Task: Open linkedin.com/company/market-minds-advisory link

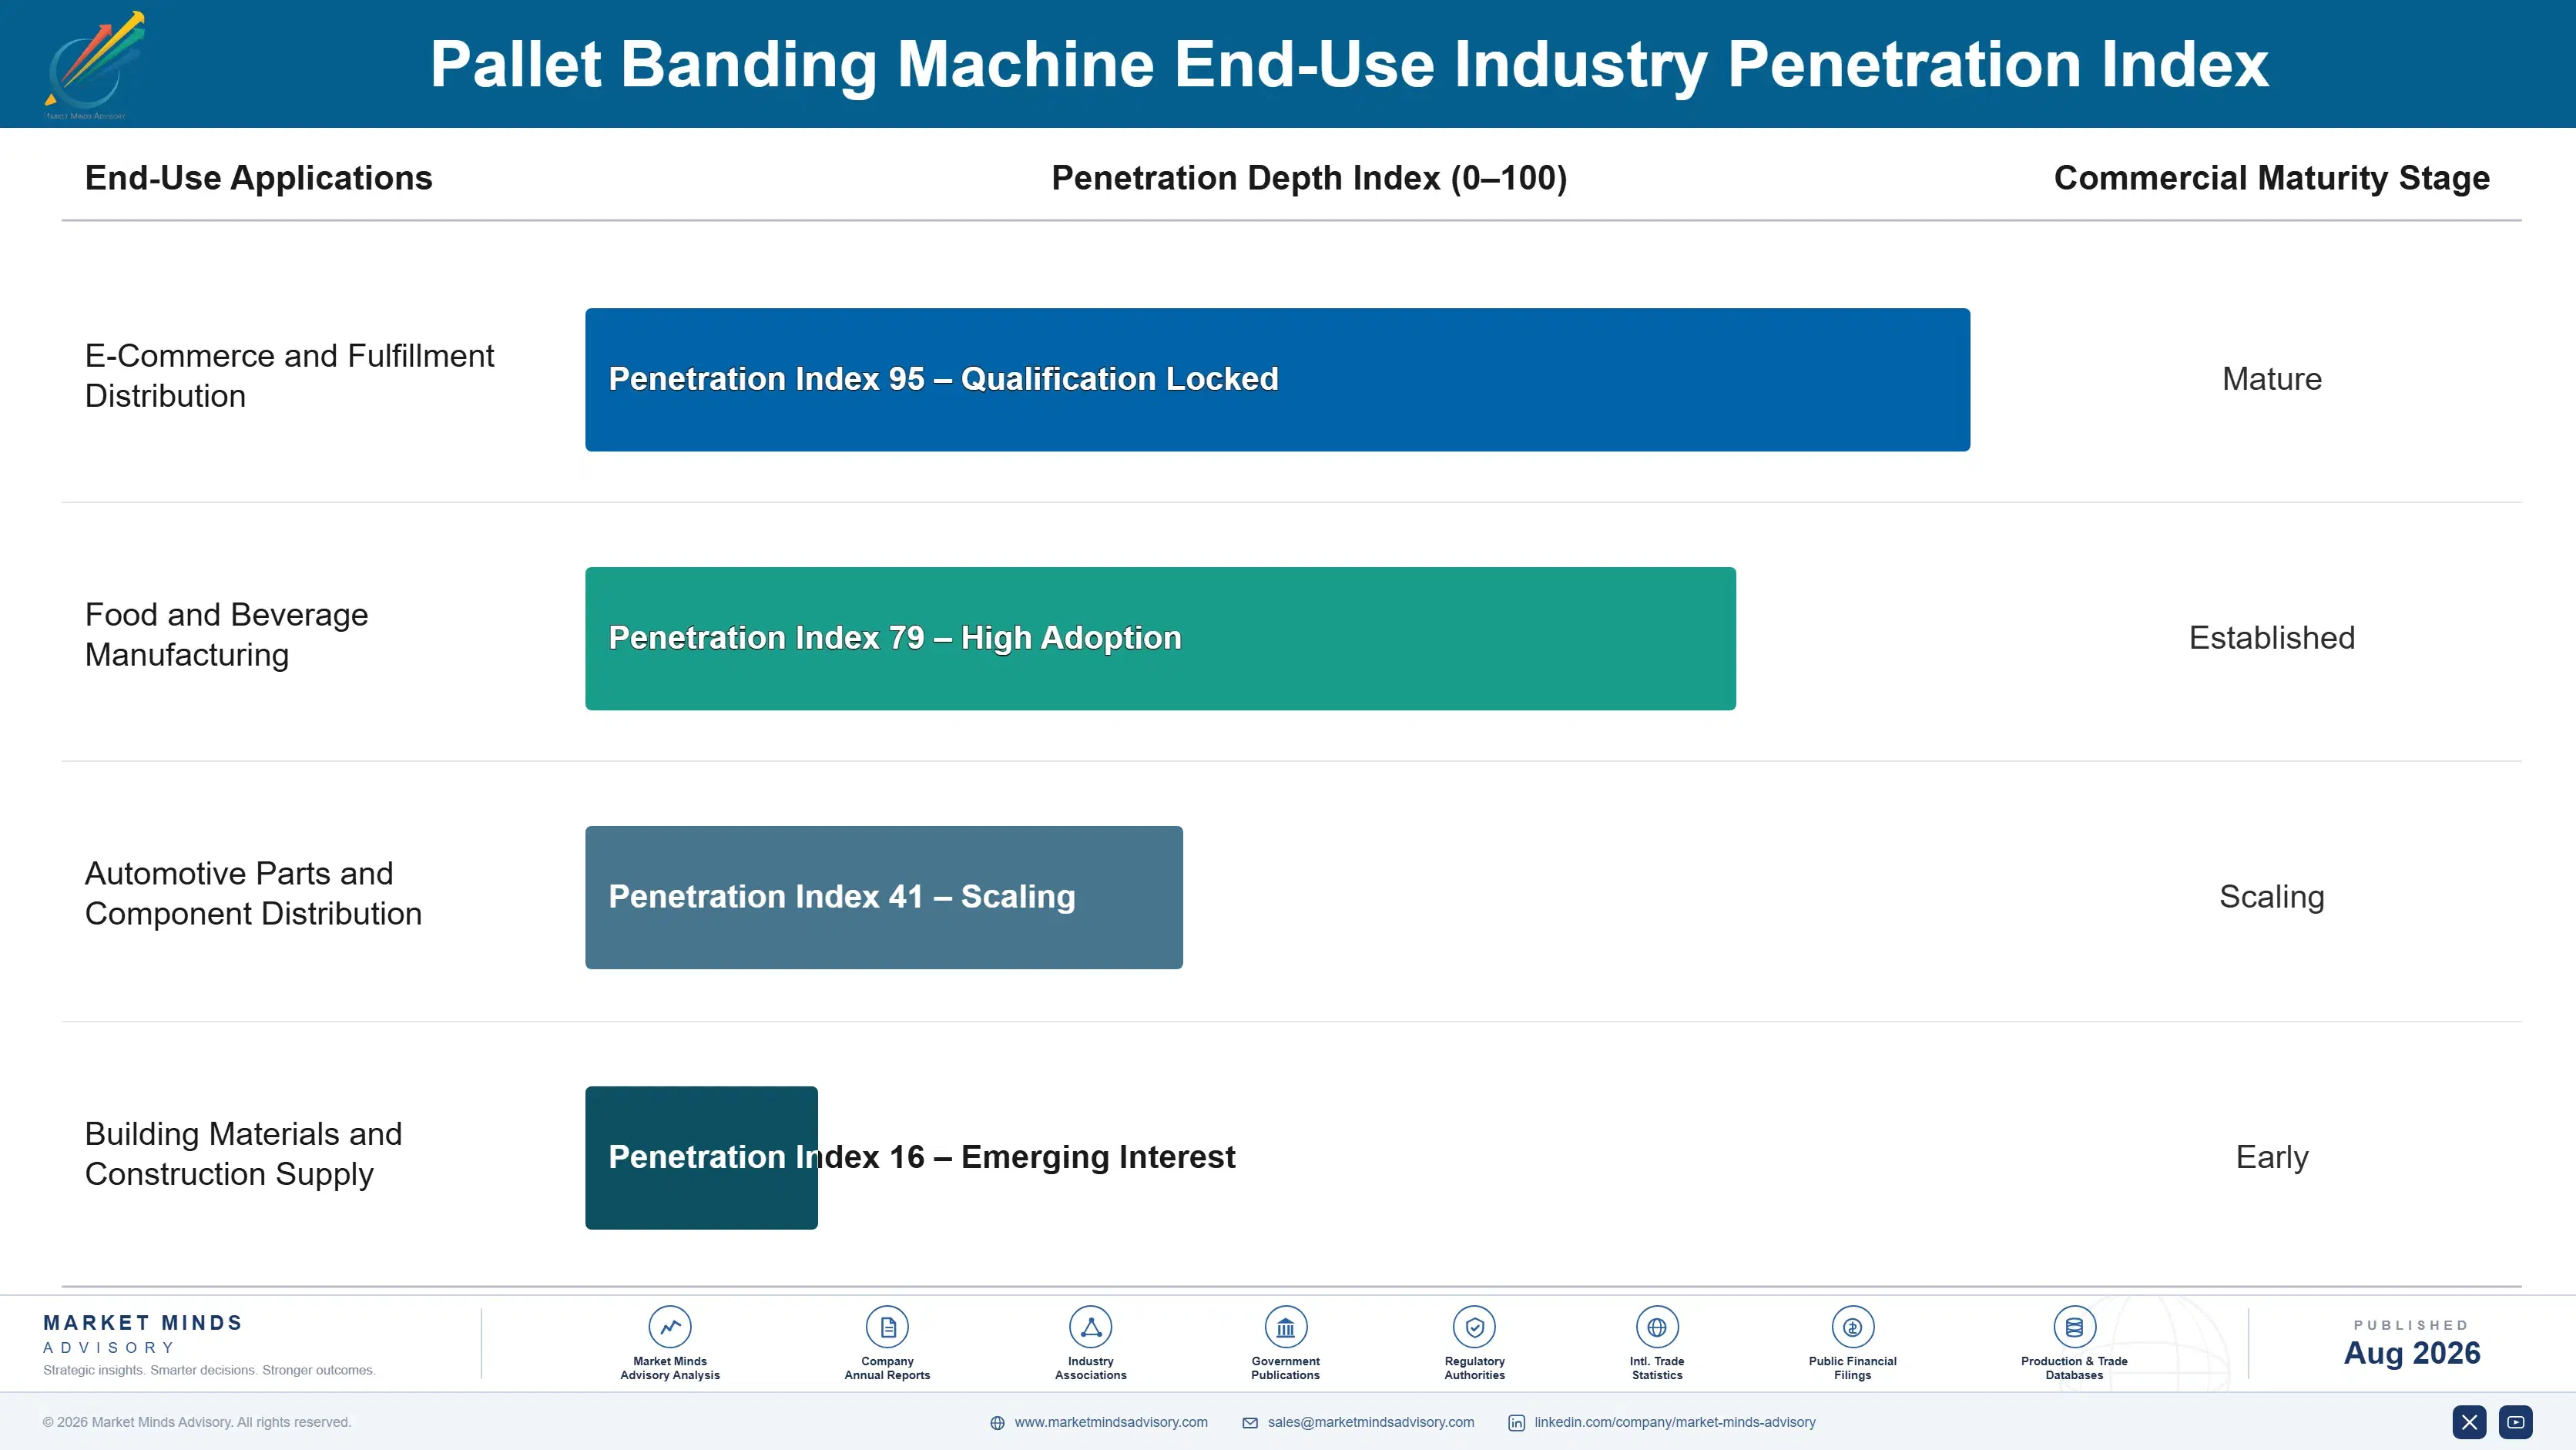Action: pos(1675,1422)
